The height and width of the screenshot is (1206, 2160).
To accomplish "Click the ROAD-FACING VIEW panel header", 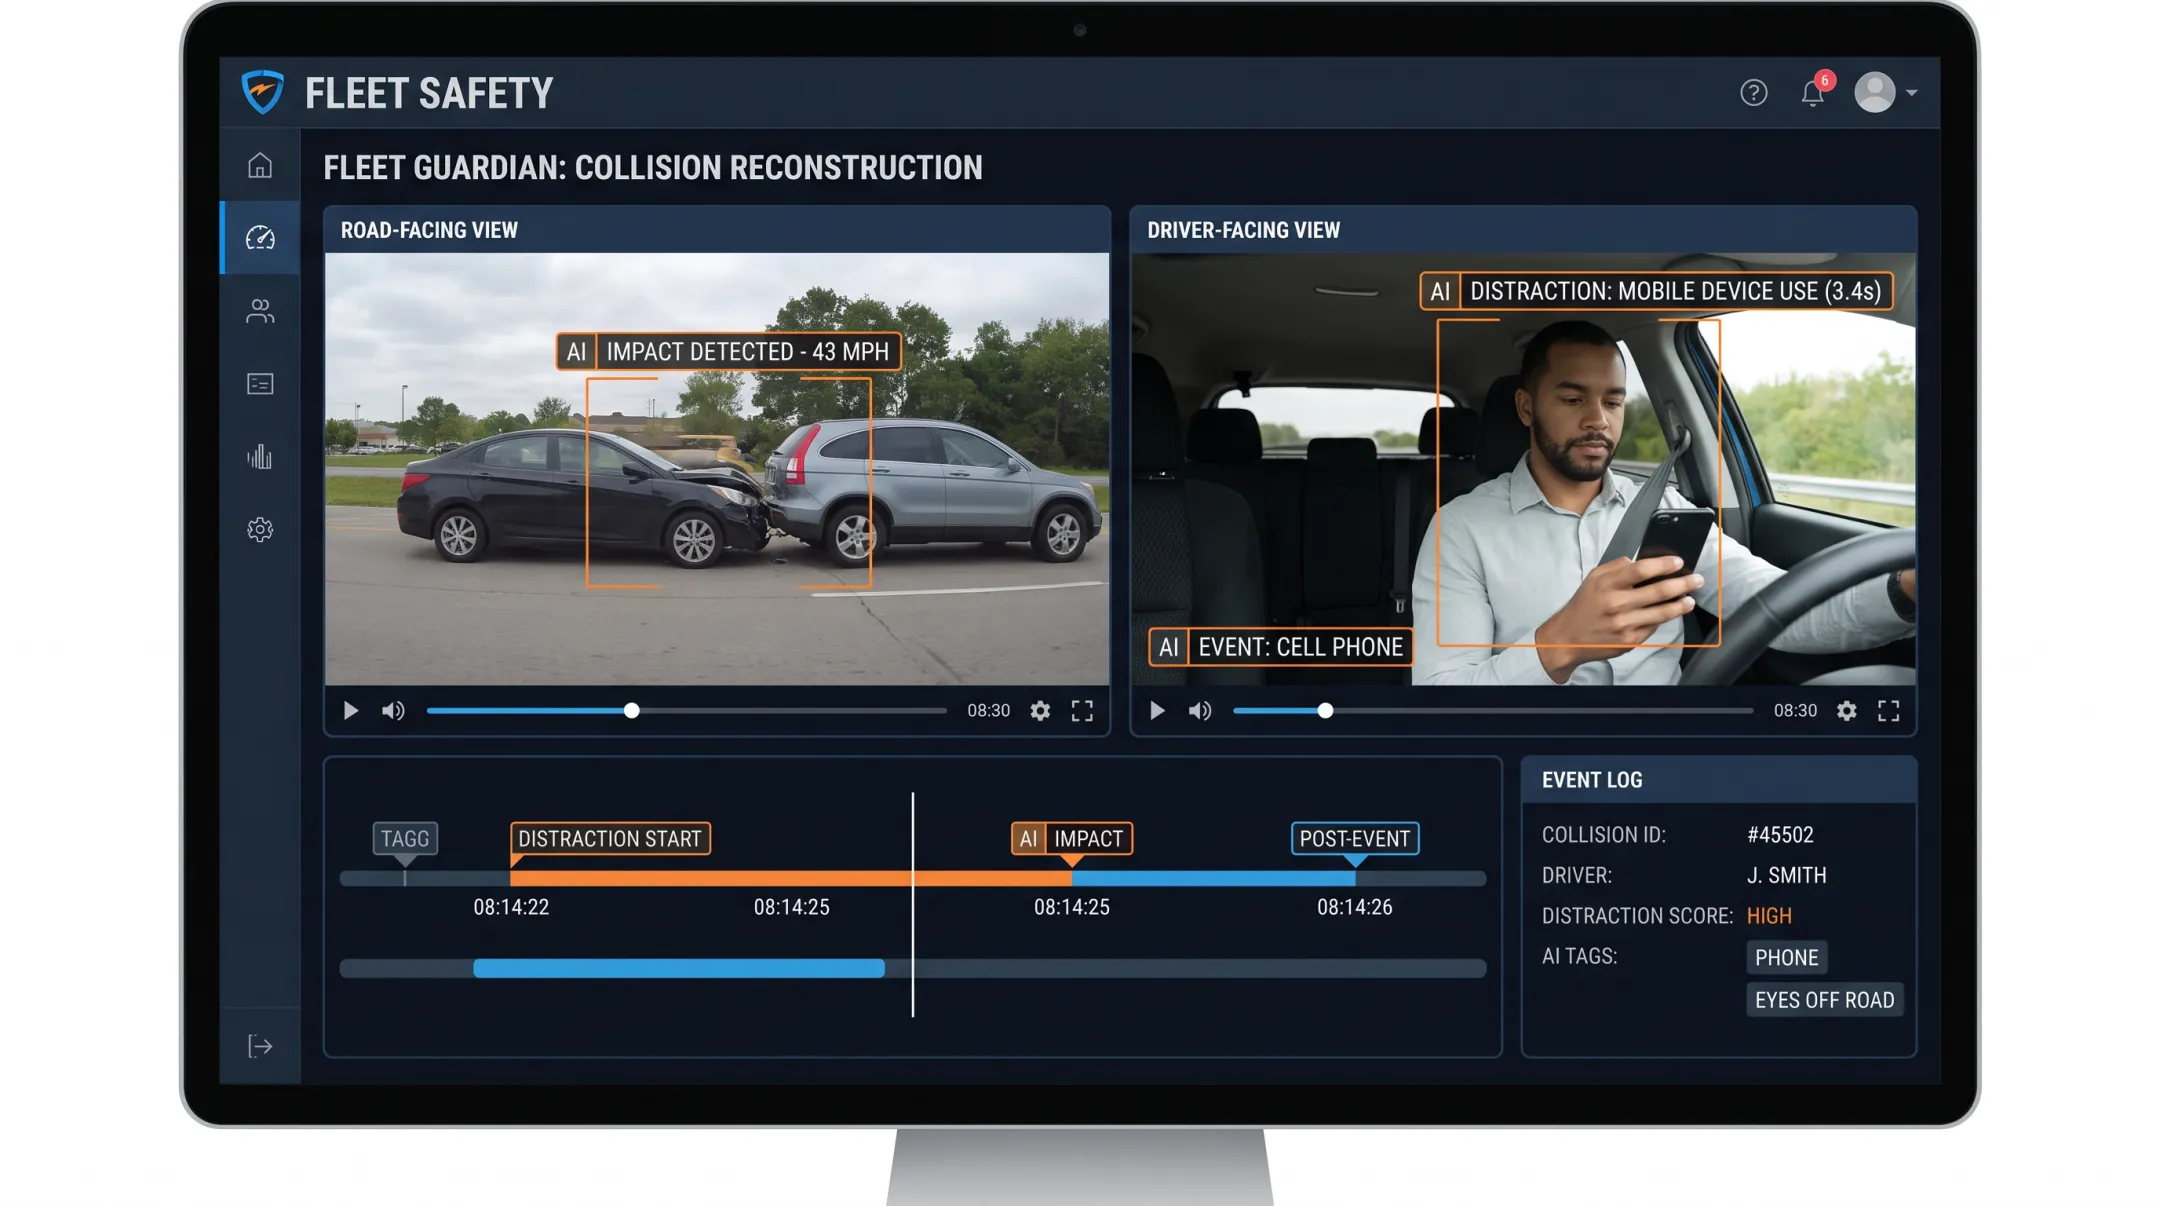I will (x=717, y=230).
